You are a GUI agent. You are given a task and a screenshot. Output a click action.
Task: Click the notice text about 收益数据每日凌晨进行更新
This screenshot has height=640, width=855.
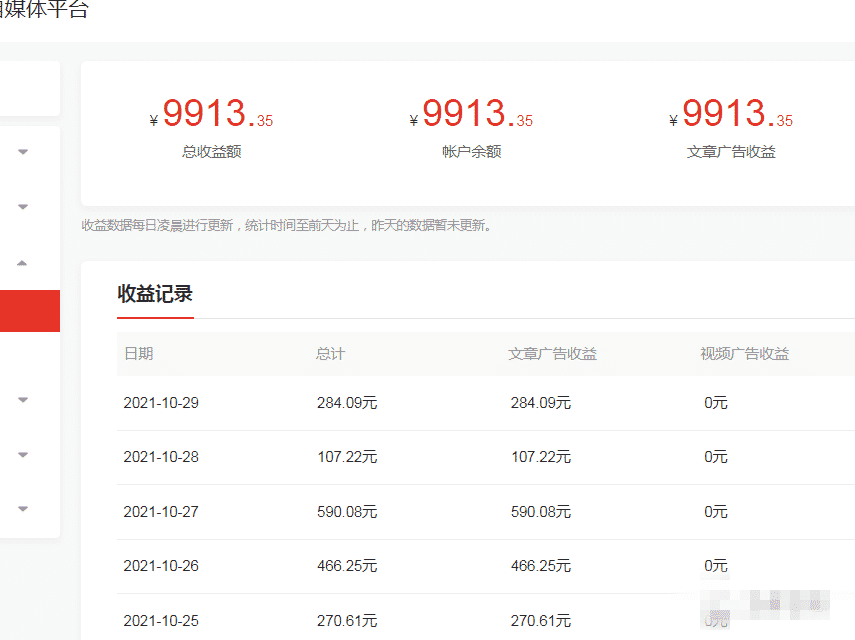pyautogui.click(x=286, y=225)
